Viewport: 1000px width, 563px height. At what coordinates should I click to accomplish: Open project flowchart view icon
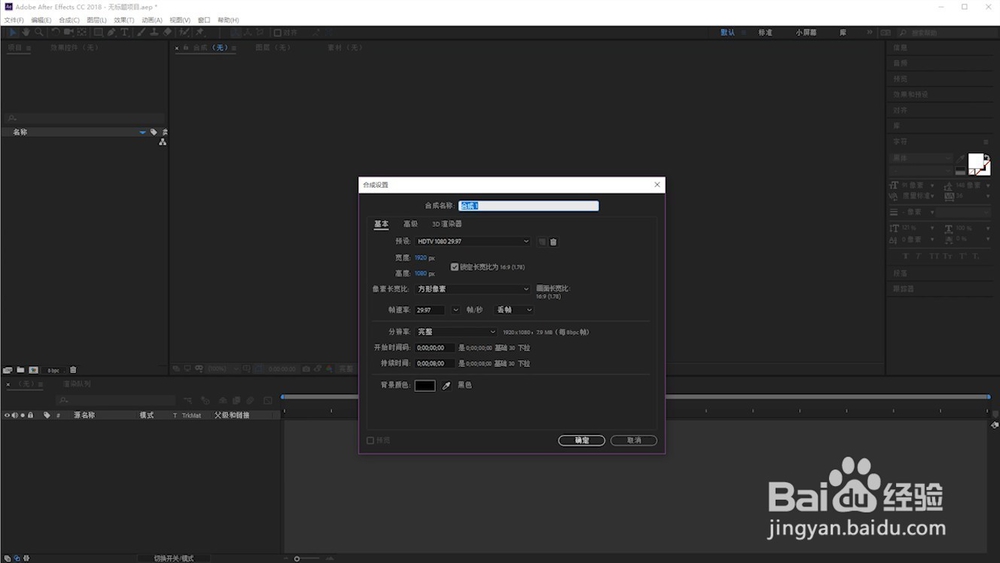tap(163, 142)
